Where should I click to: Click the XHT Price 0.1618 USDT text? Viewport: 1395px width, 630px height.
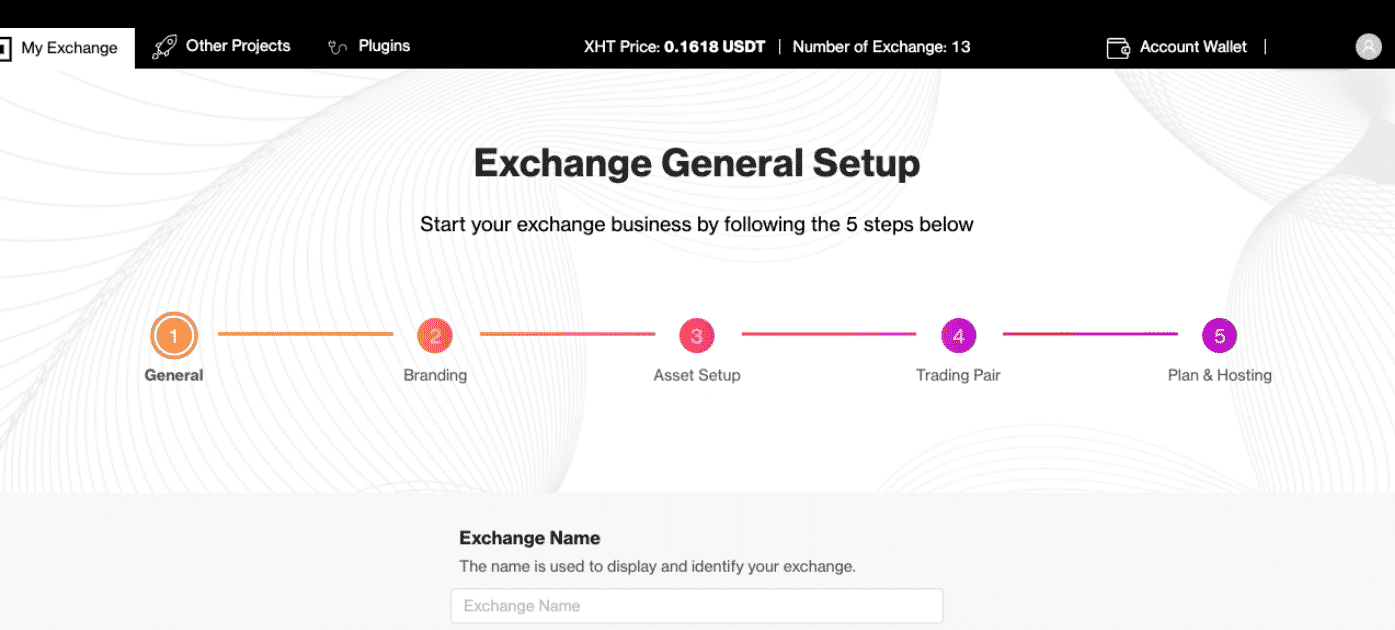674,47
